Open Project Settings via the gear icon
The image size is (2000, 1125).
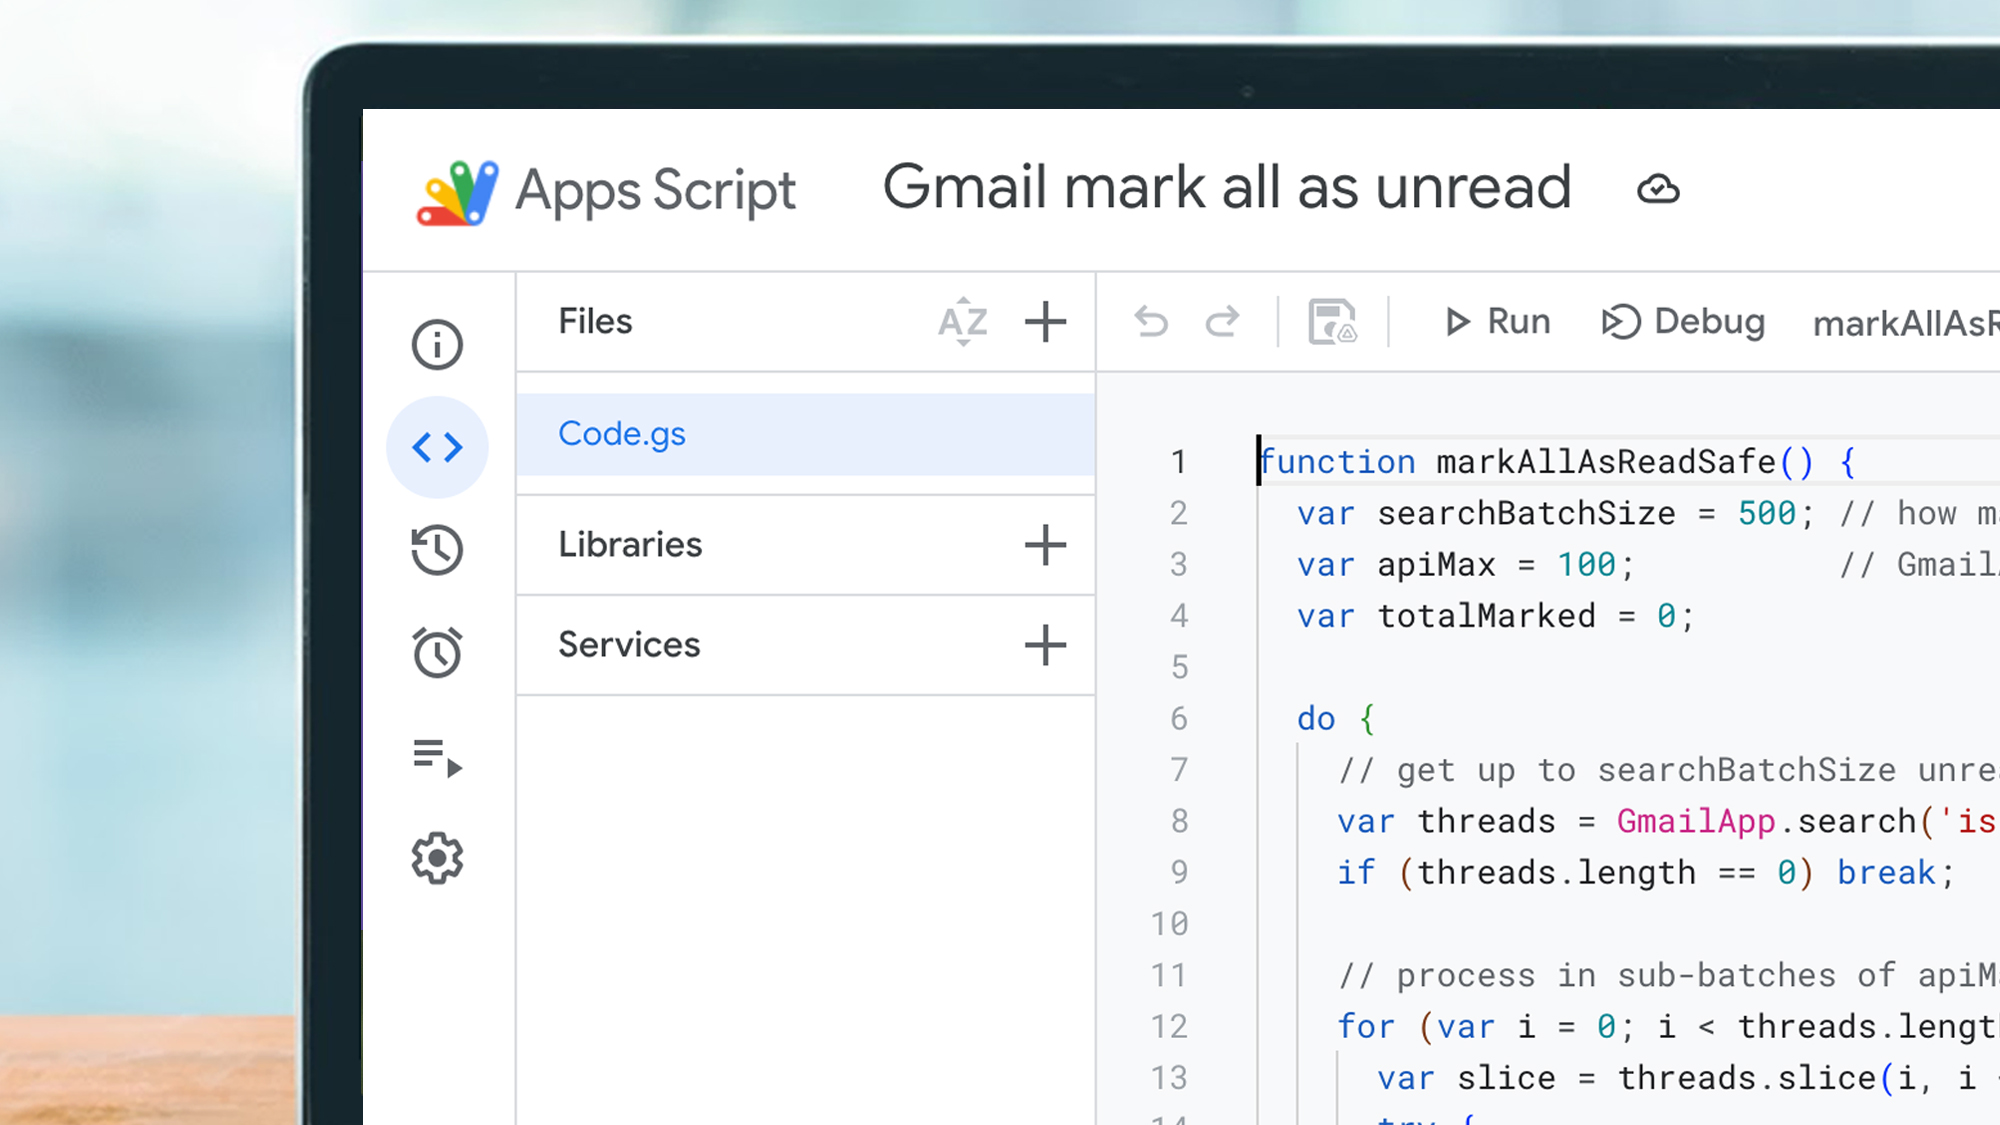[x=437, y=856]
